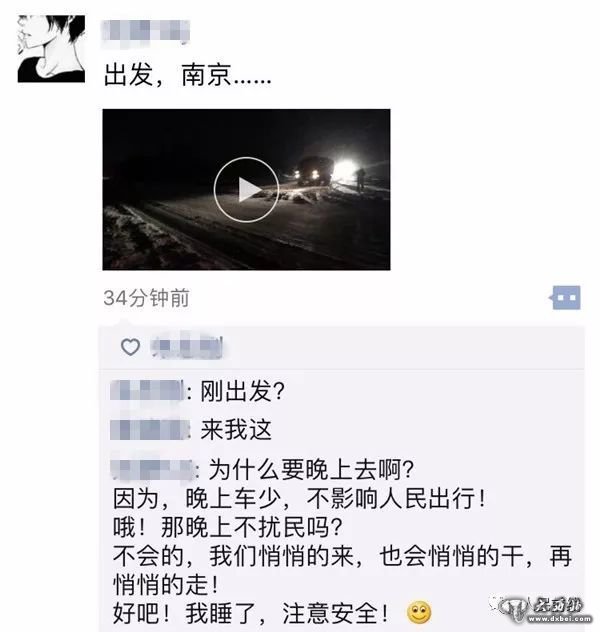This screenshot has height=632, width=600.
Task: Tap commenter name before 为什么要晚上去啊?
Action: coord(152,468)
